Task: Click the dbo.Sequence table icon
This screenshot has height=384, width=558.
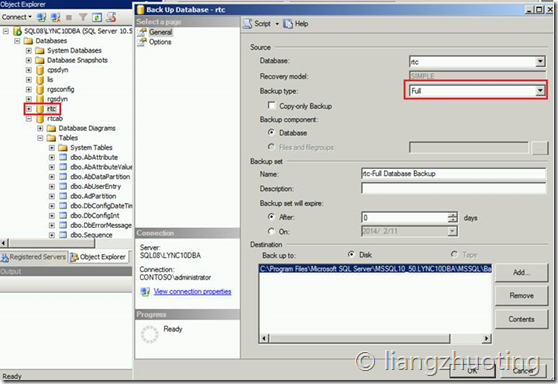Action: pos(63,235)
